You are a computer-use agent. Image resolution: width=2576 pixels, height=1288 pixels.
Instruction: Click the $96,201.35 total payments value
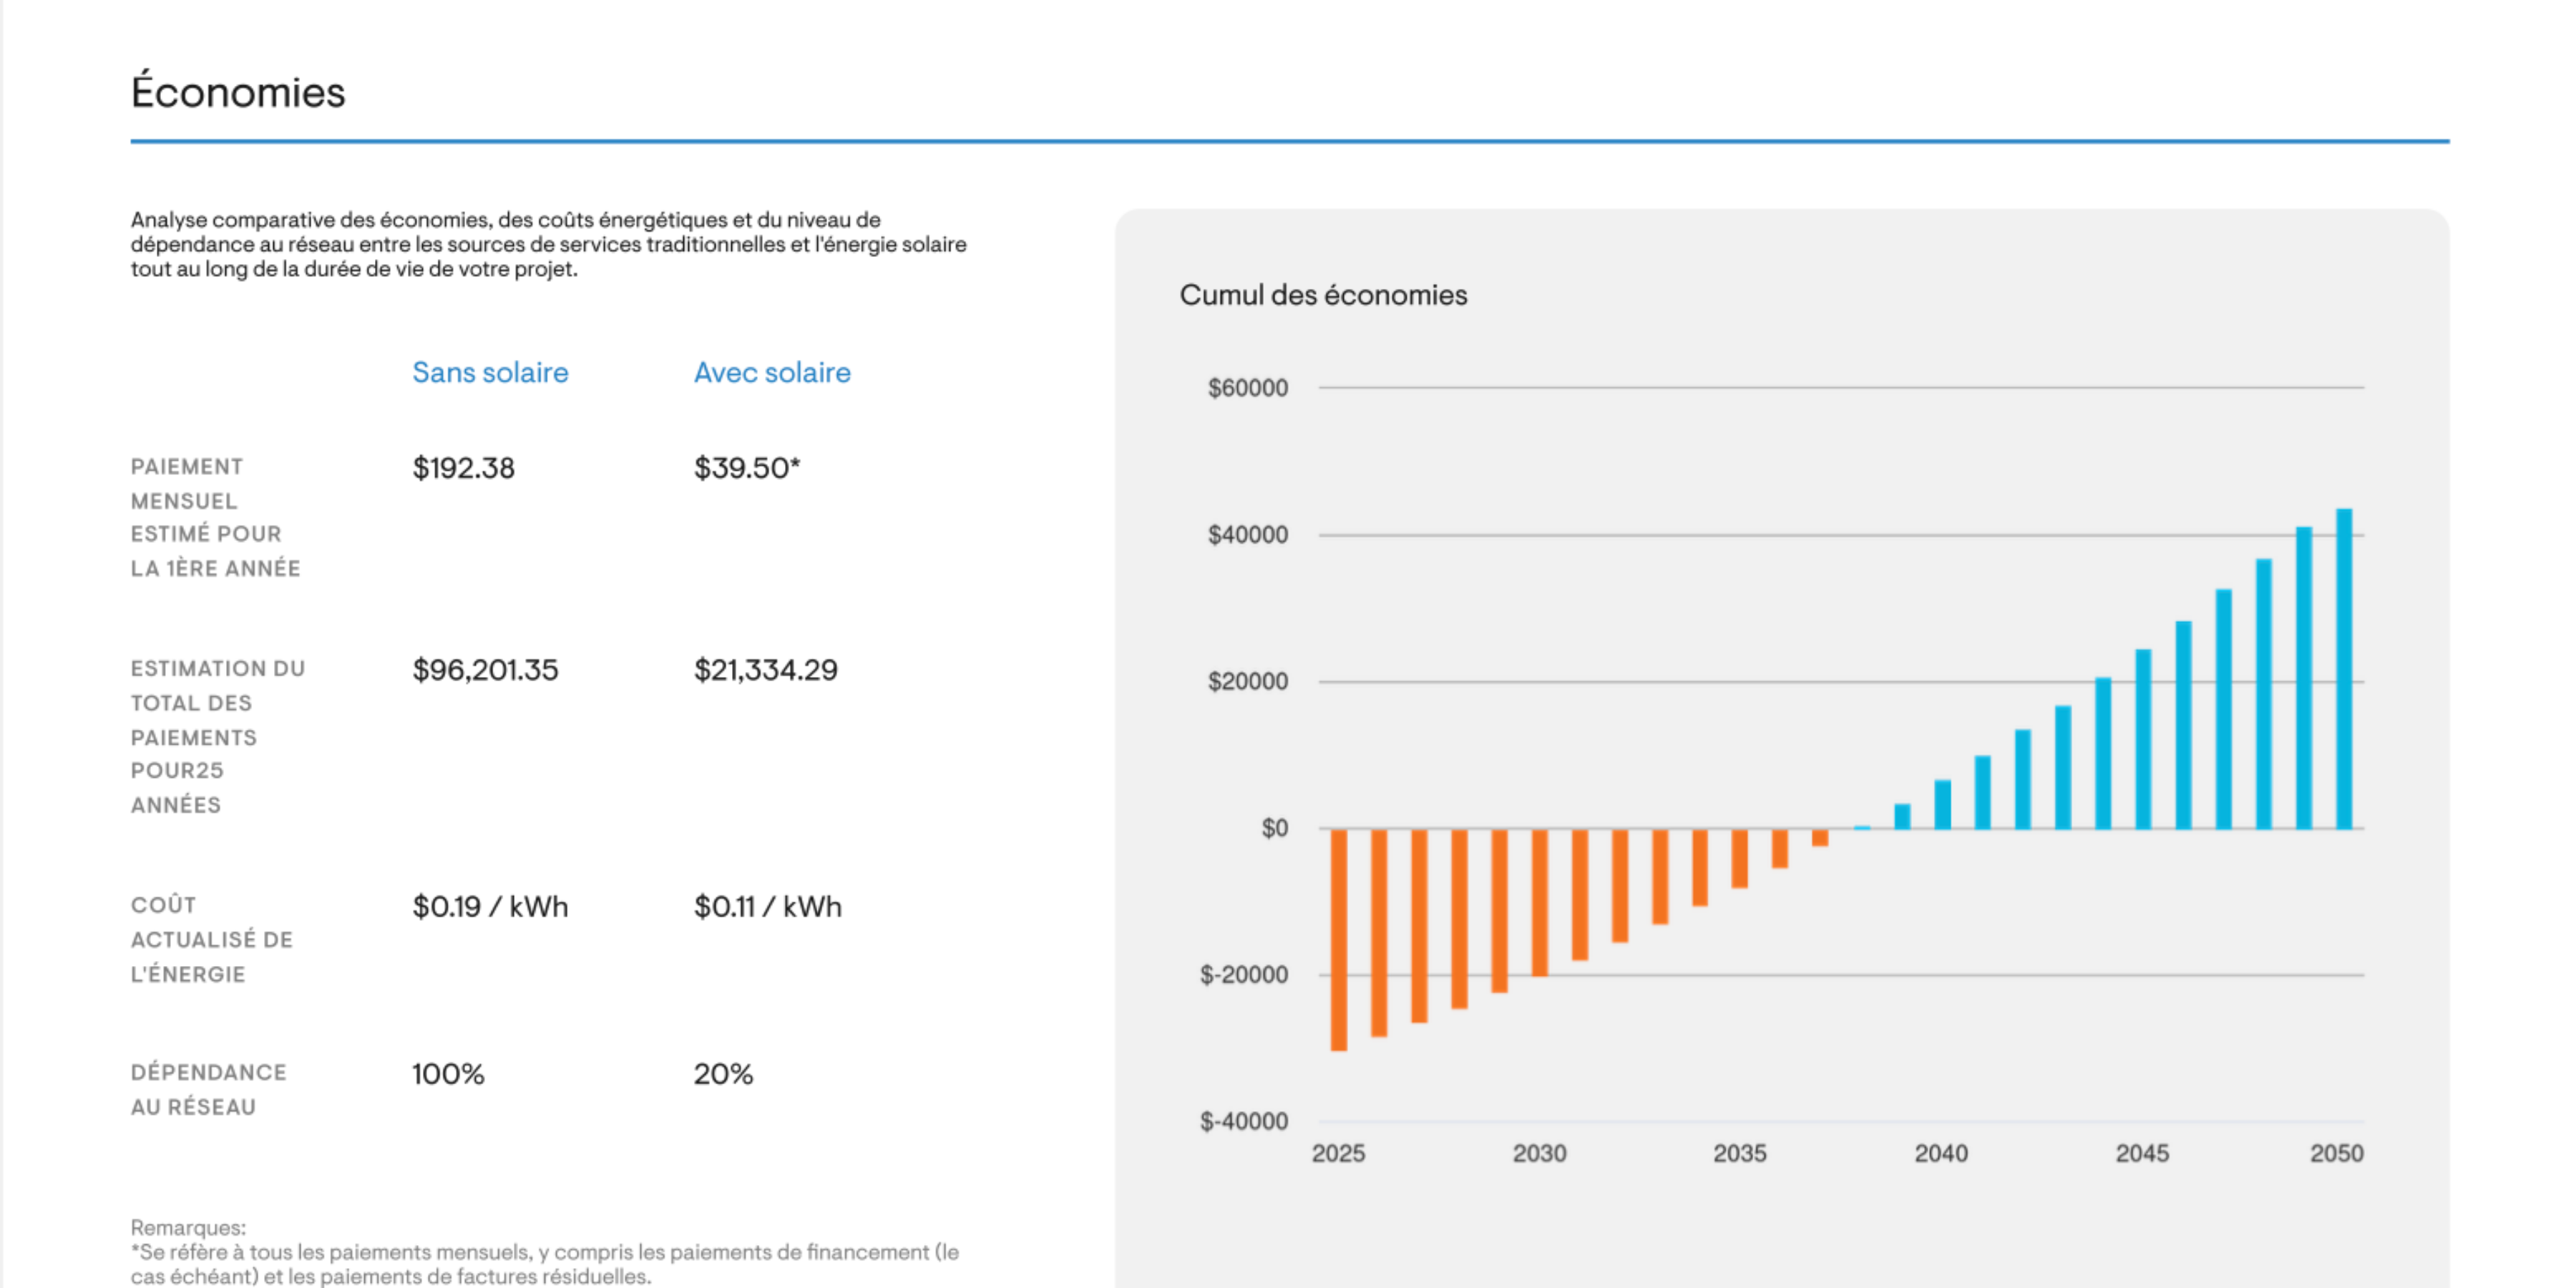485,670
